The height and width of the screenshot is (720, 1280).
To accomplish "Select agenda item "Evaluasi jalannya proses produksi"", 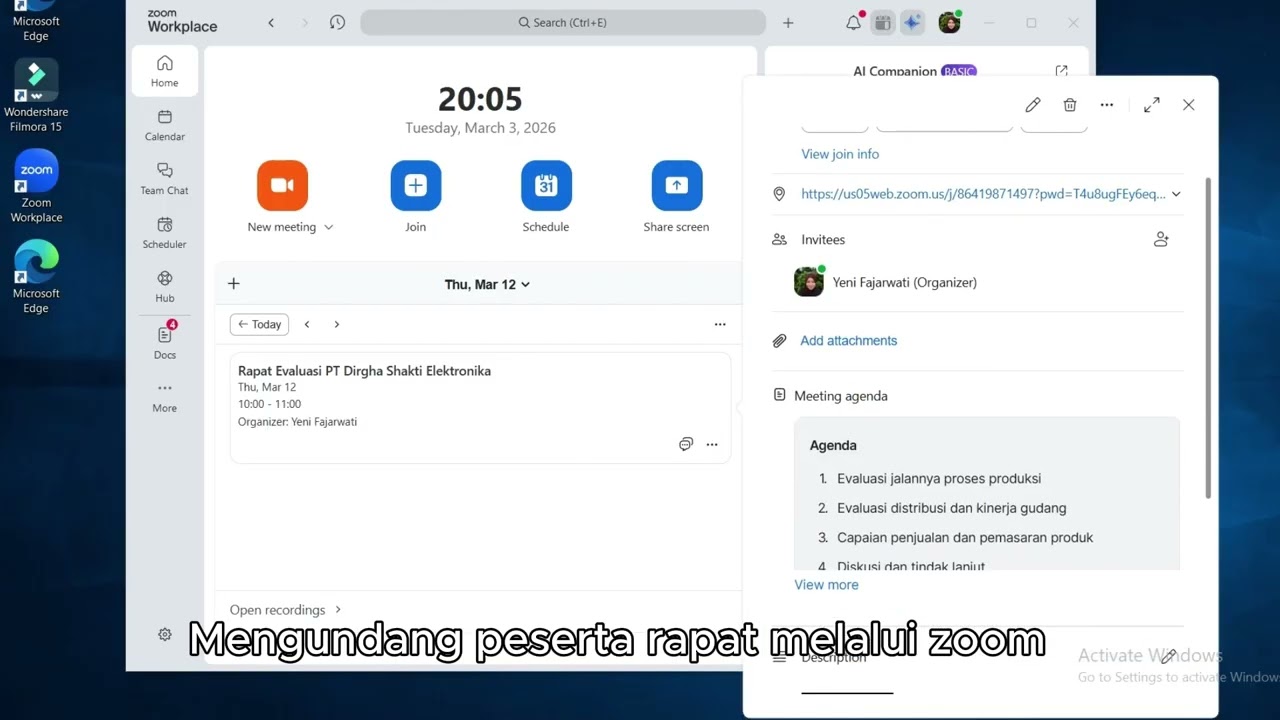I will click(939, 478).
